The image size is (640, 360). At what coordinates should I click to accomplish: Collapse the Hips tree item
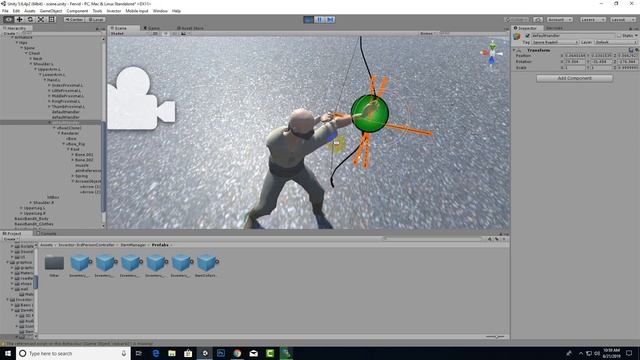(17, 42)
